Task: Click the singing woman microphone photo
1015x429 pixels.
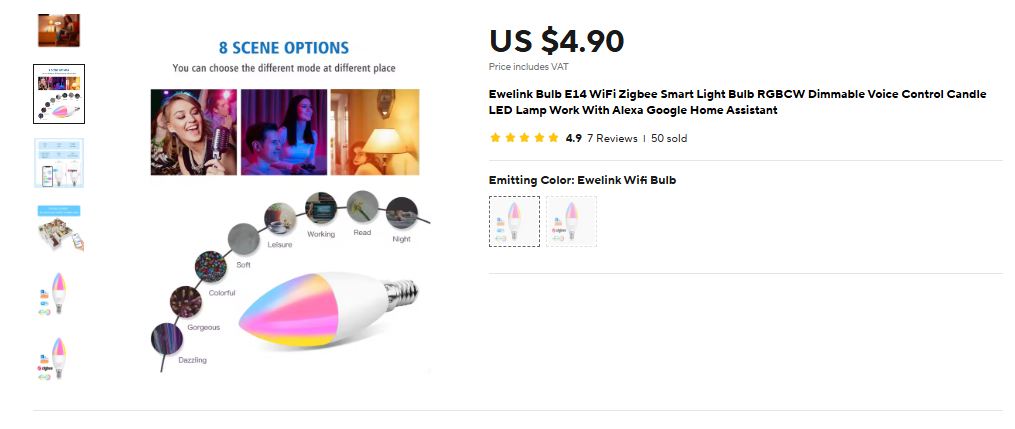Action: coord(194,132)
